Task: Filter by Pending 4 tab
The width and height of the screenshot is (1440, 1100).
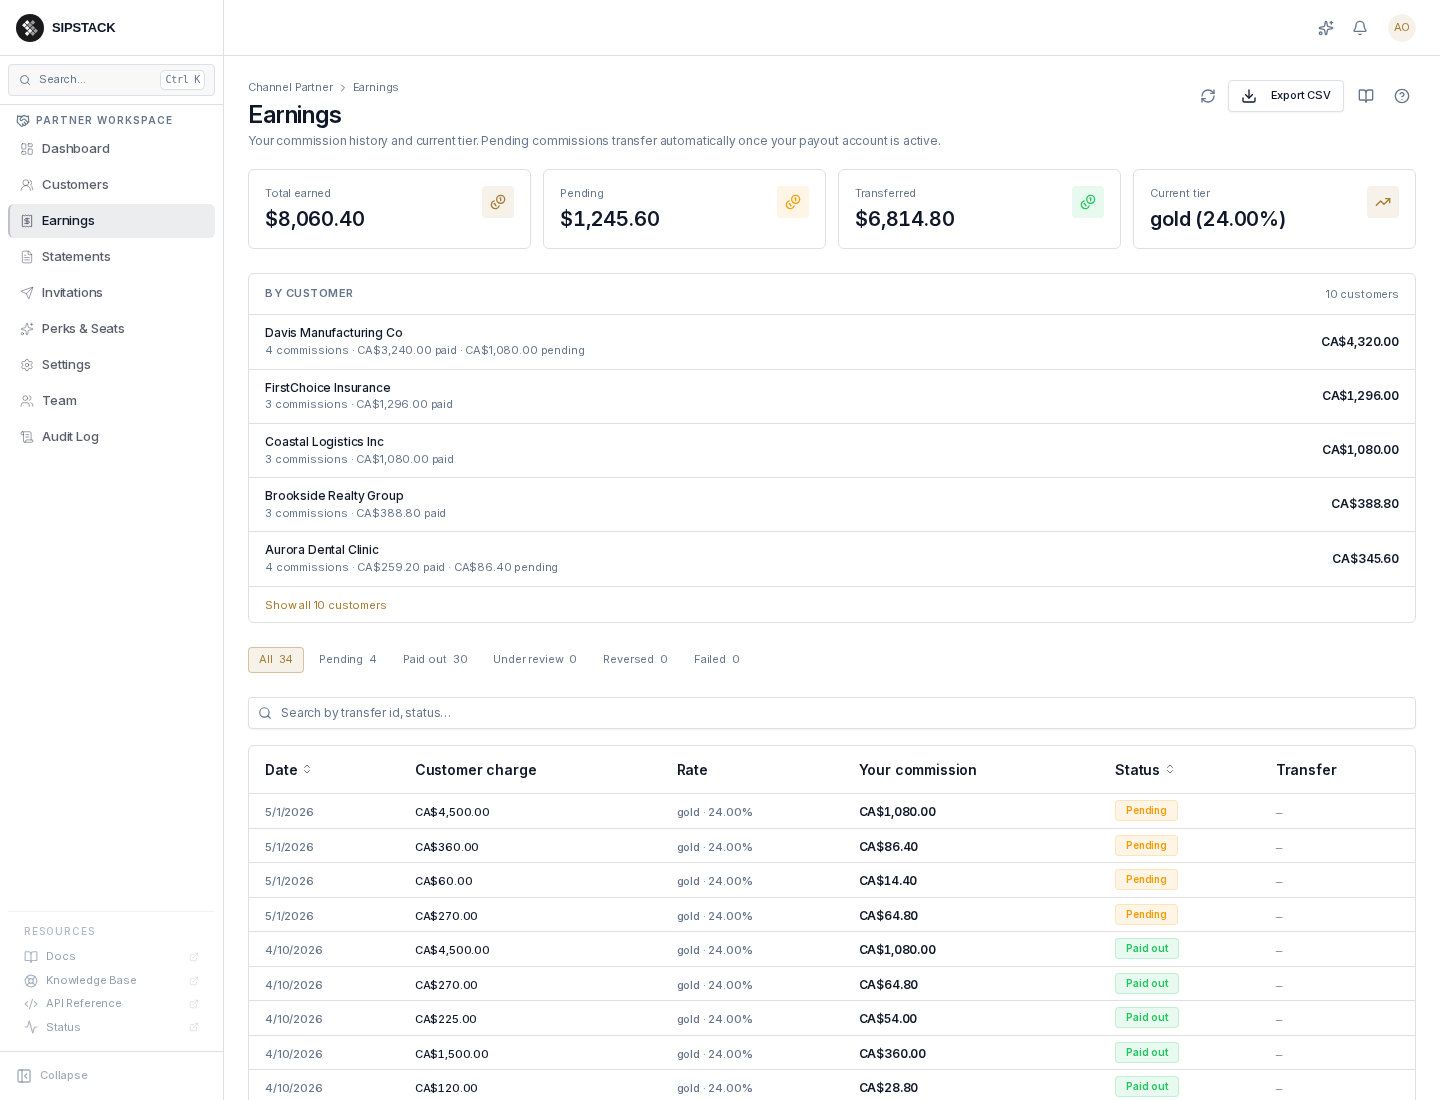Action: pos(348,660)
